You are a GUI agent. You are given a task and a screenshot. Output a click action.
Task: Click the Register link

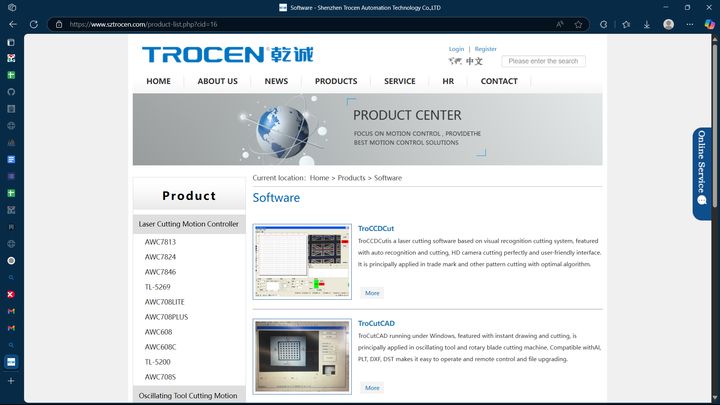(485, 49)
